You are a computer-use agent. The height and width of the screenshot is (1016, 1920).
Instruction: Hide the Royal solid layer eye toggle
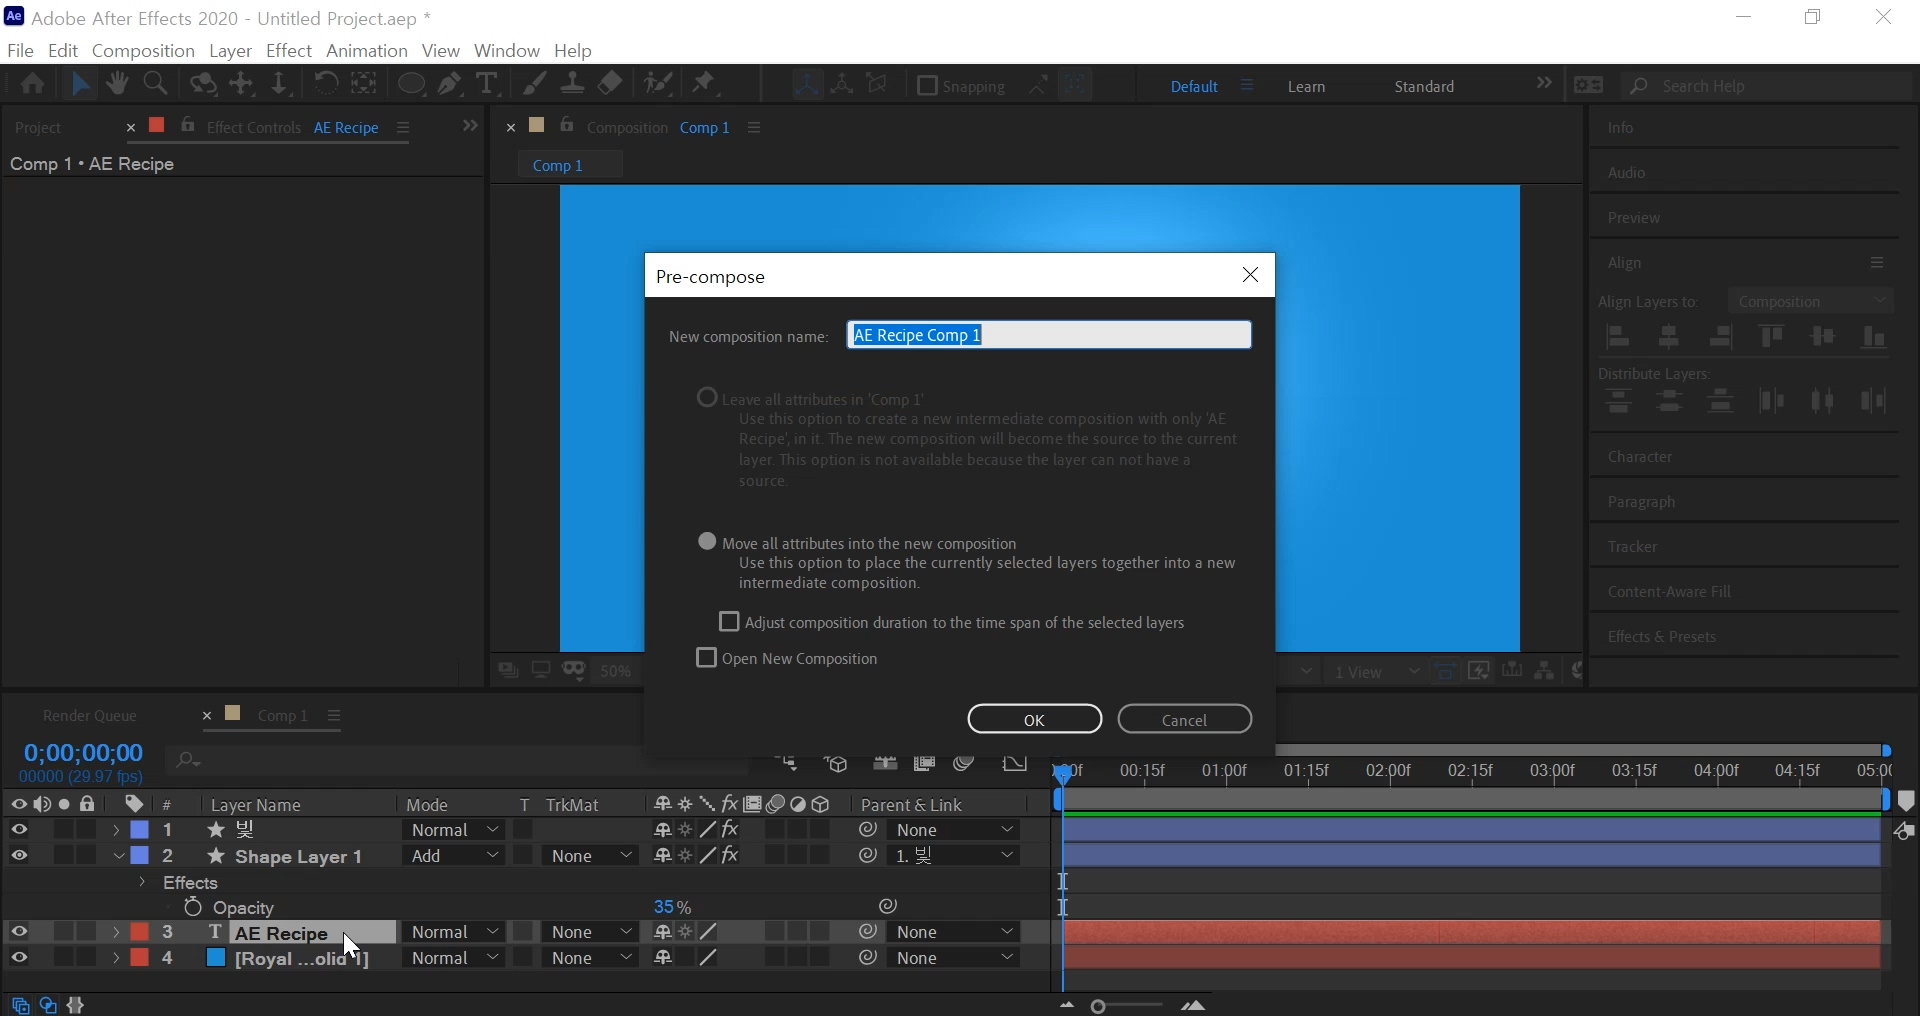(19, 958)
